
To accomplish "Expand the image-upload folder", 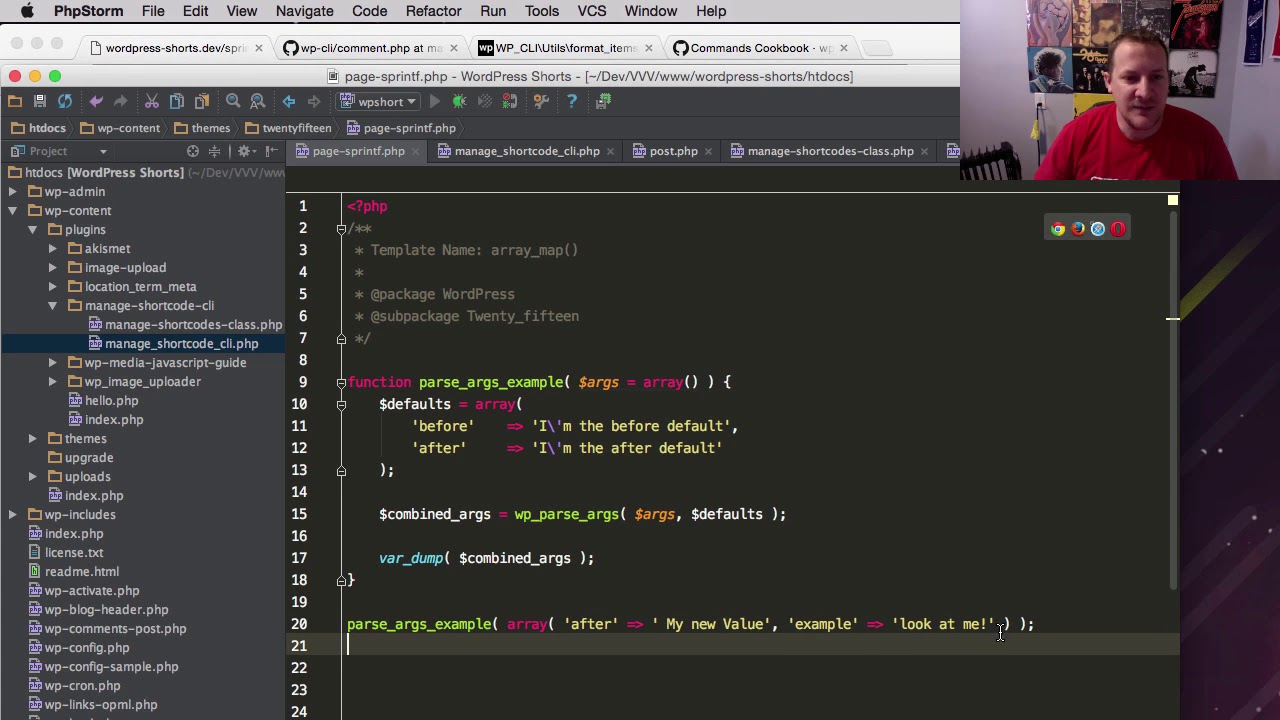I will point(52,268).
